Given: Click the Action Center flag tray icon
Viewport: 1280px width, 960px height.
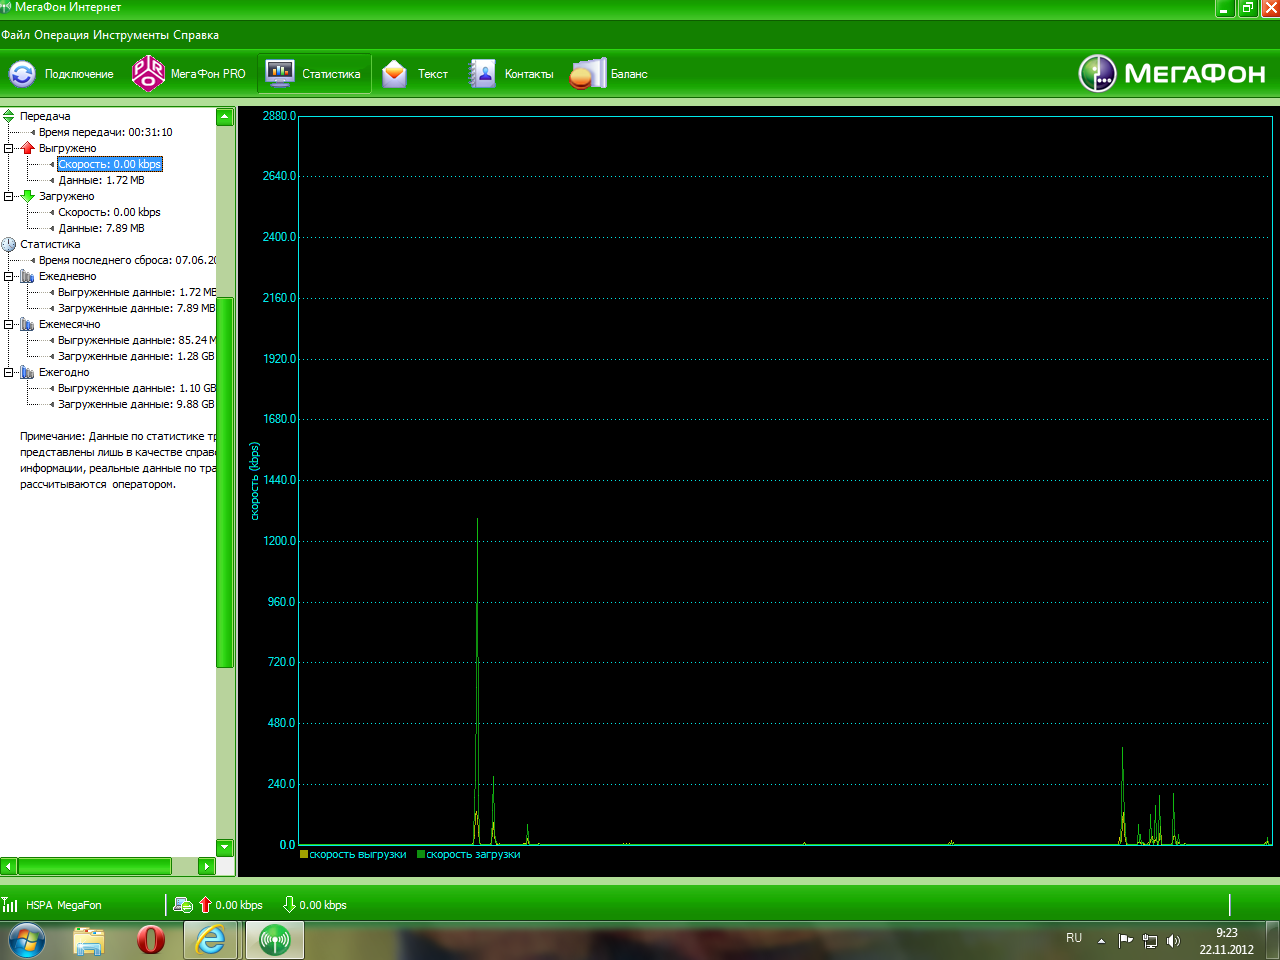Looking at the screenshot, I should click(1125, 941).
